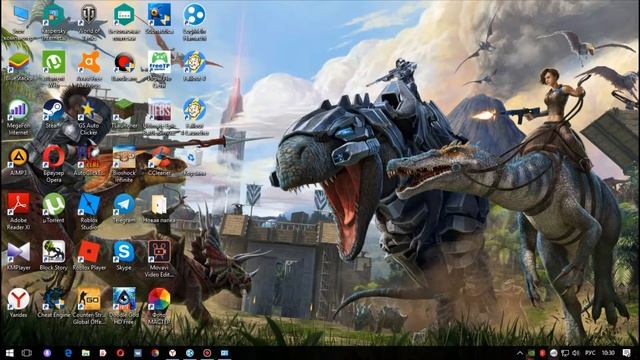Show hidden system tray icons

520,353
